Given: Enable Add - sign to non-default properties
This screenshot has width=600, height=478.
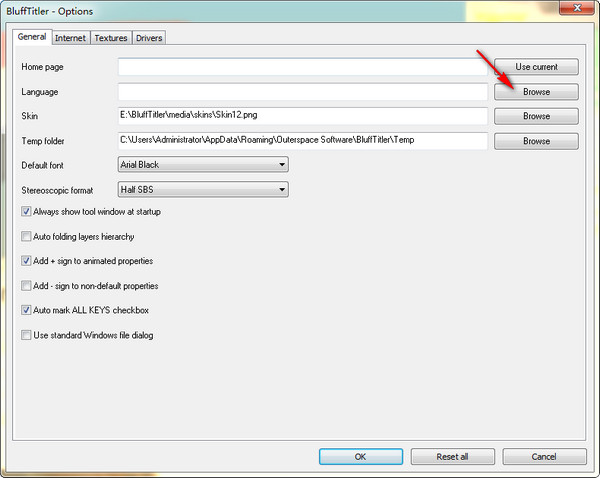Looking at the screenshot, I should 26,285.
